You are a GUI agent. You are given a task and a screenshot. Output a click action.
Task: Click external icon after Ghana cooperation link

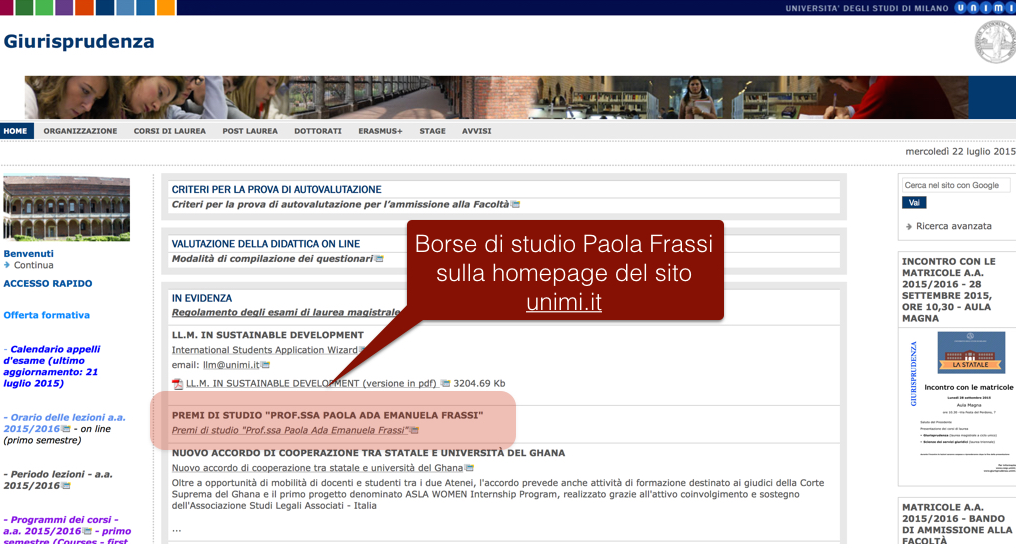(x=470, y=468)
